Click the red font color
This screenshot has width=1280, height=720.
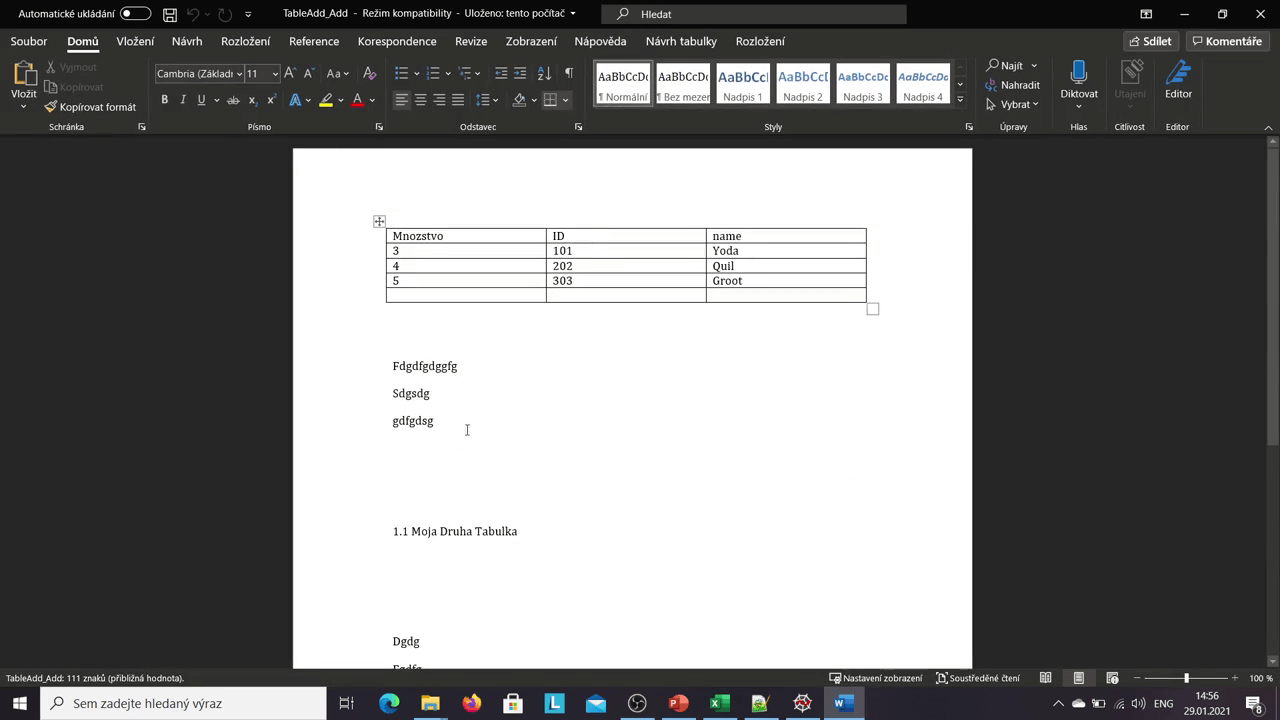coord(357,100)
